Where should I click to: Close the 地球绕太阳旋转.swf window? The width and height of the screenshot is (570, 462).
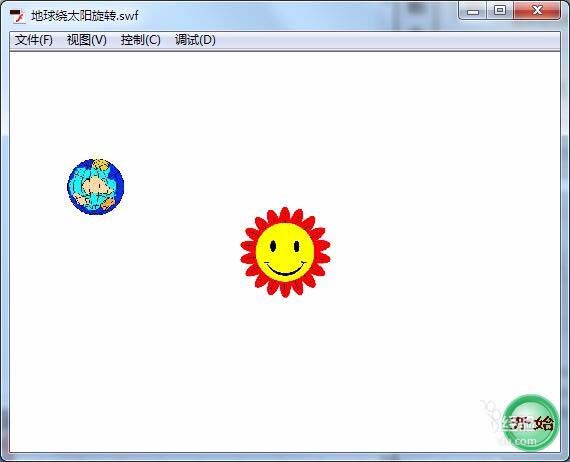[x=537, y=11]
